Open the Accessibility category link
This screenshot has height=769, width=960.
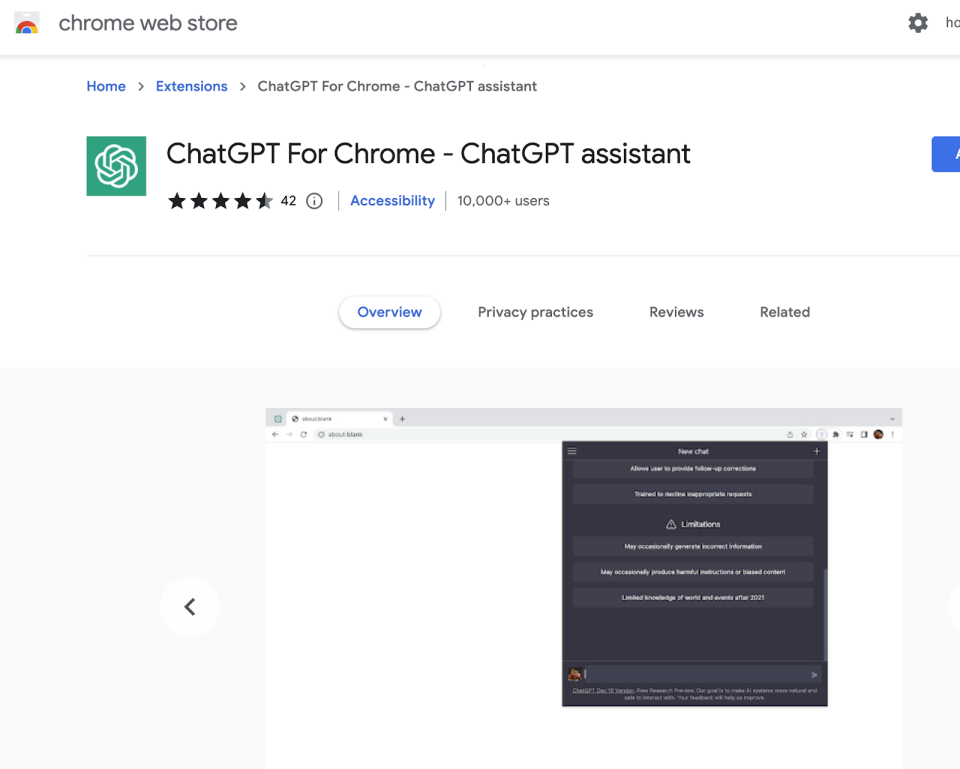(x=392, y=201)
